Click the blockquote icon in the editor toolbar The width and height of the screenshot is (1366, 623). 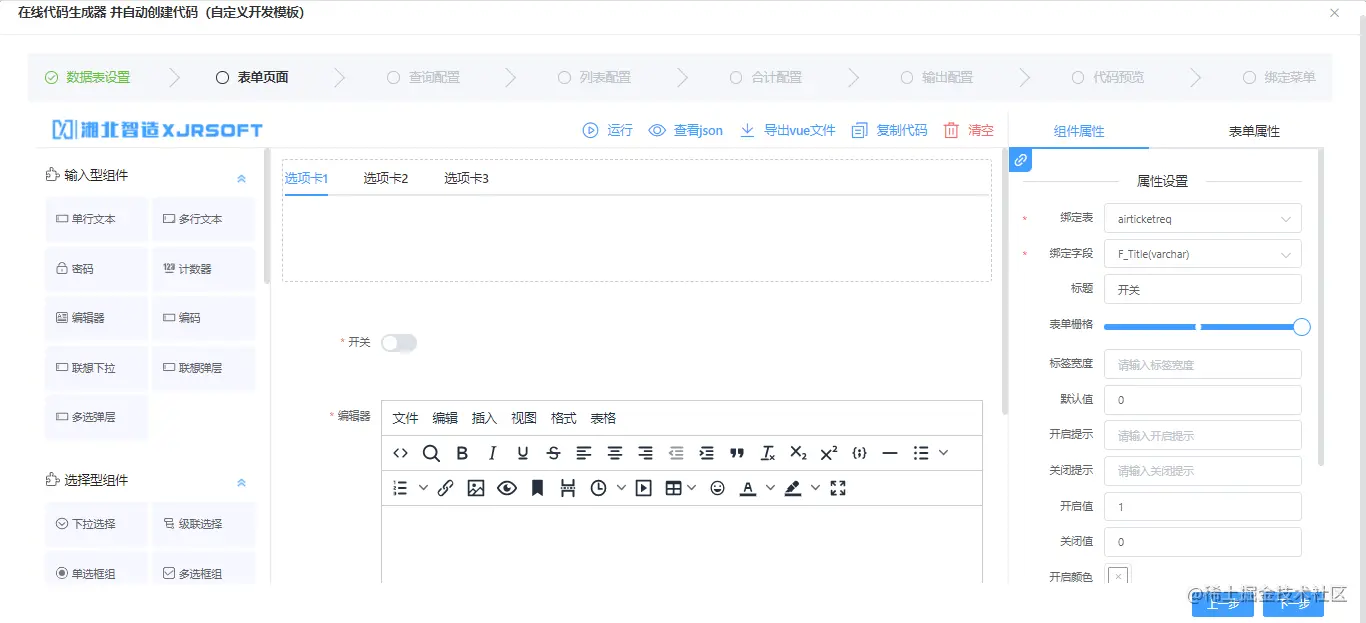tap(737, 452)
